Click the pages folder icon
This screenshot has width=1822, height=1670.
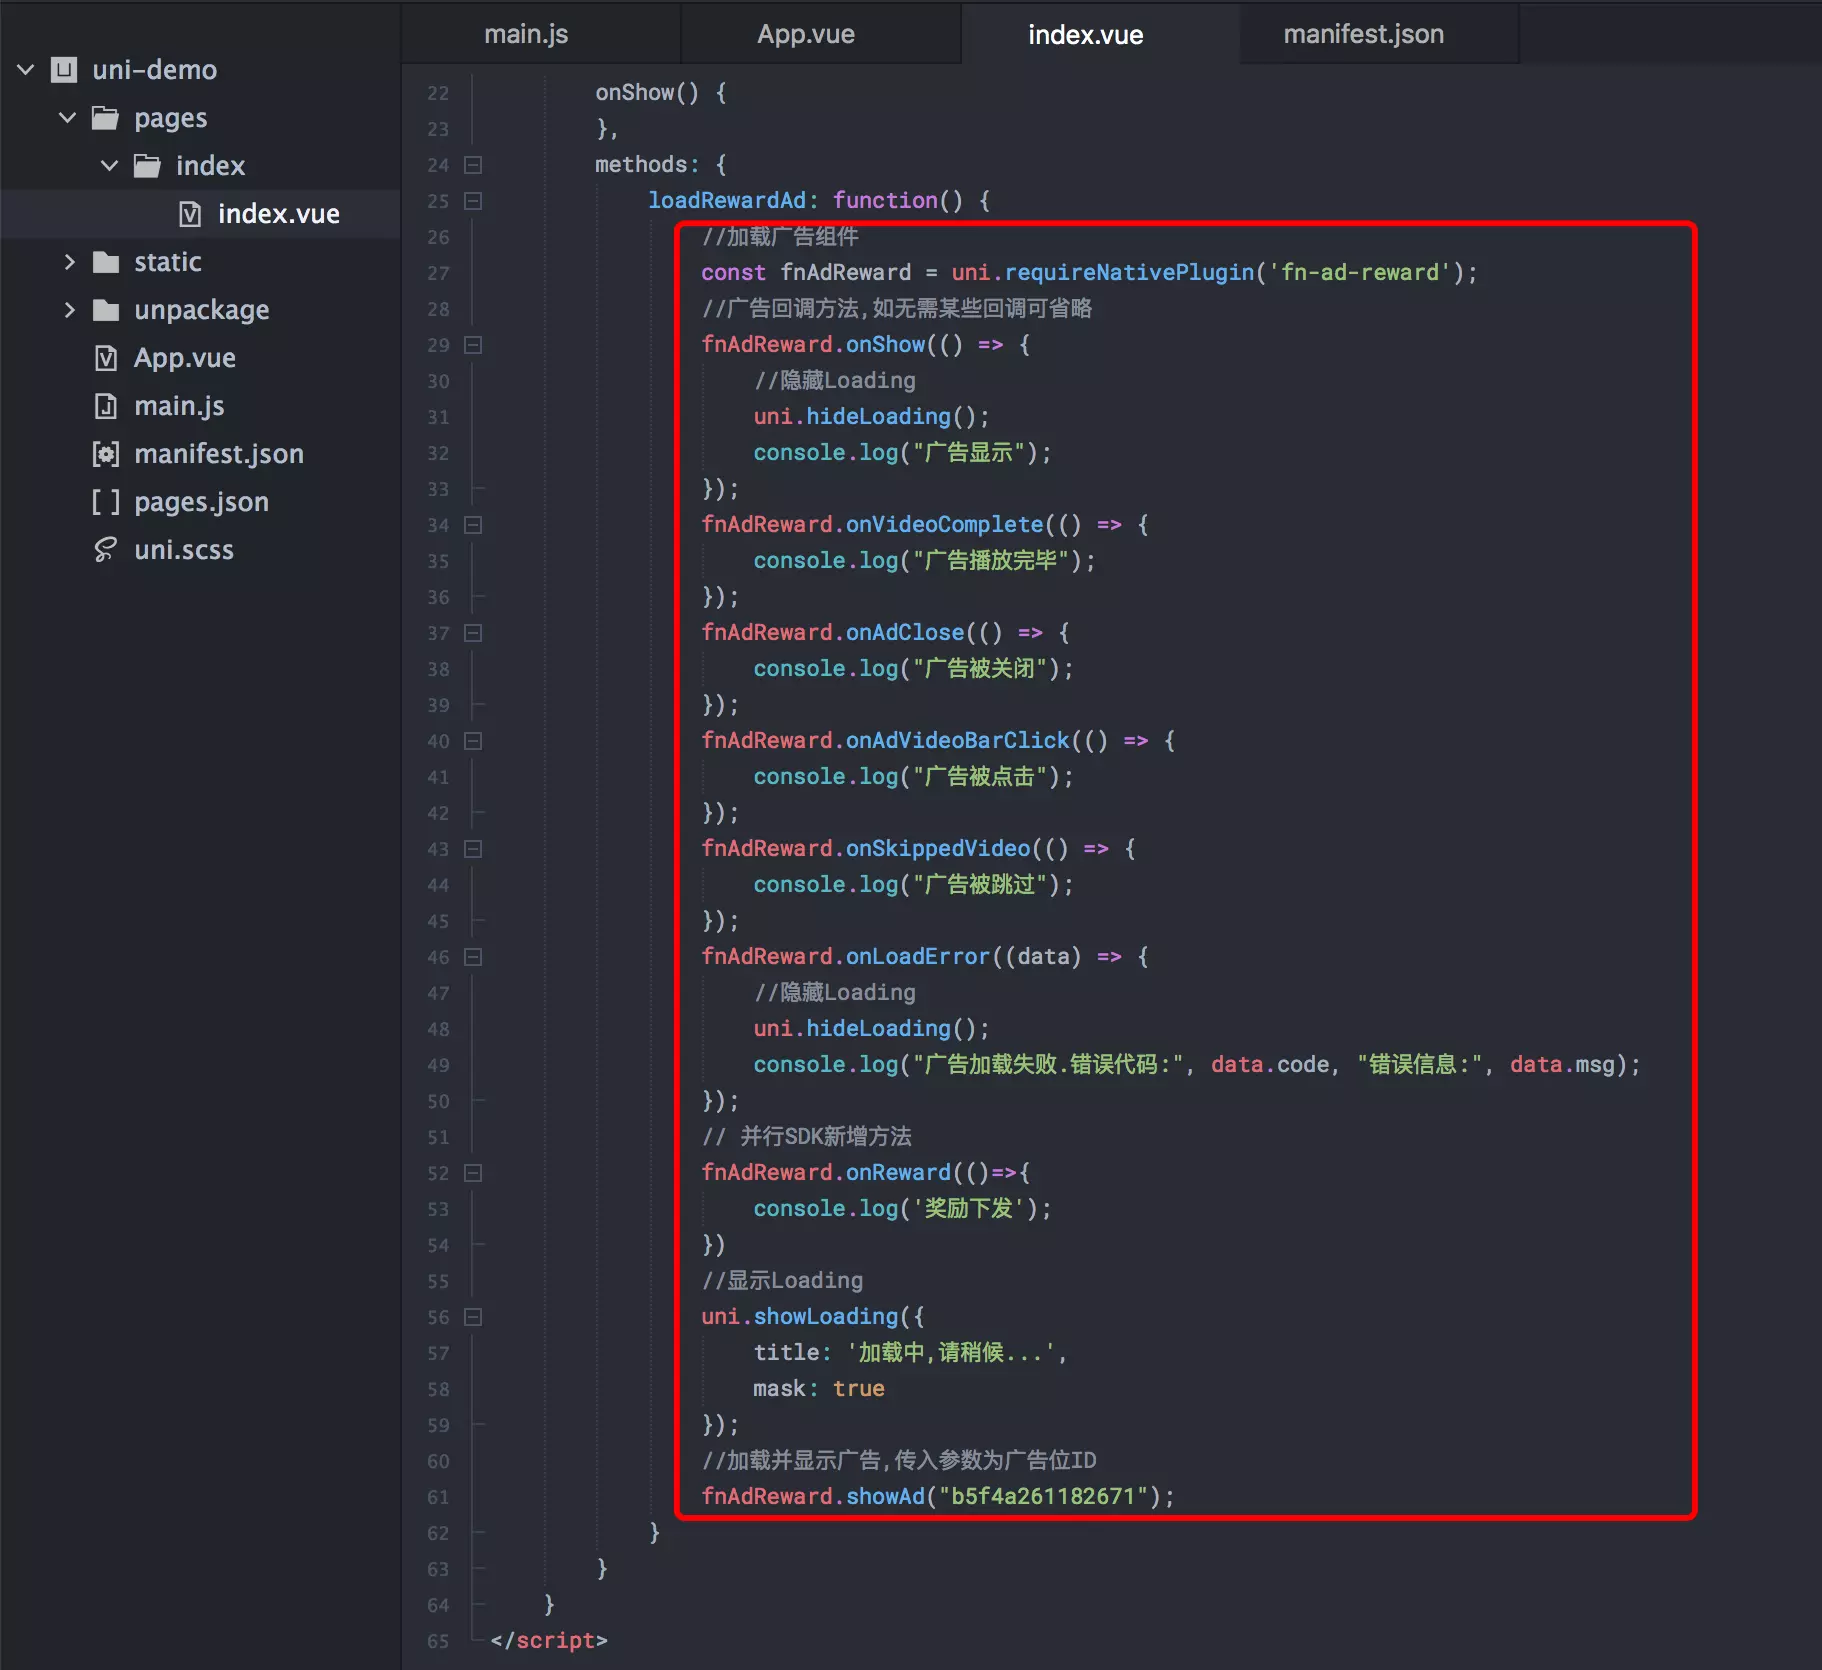(x=105, y=118)
